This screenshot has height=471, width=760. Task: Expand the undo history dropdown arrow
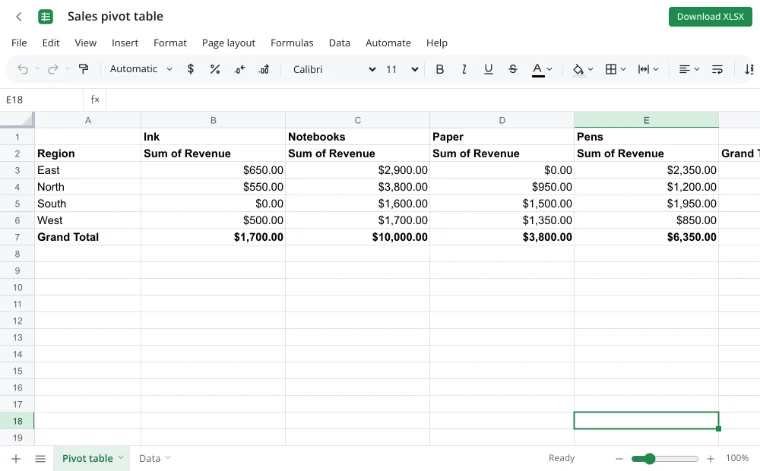(x=37, y=69)
